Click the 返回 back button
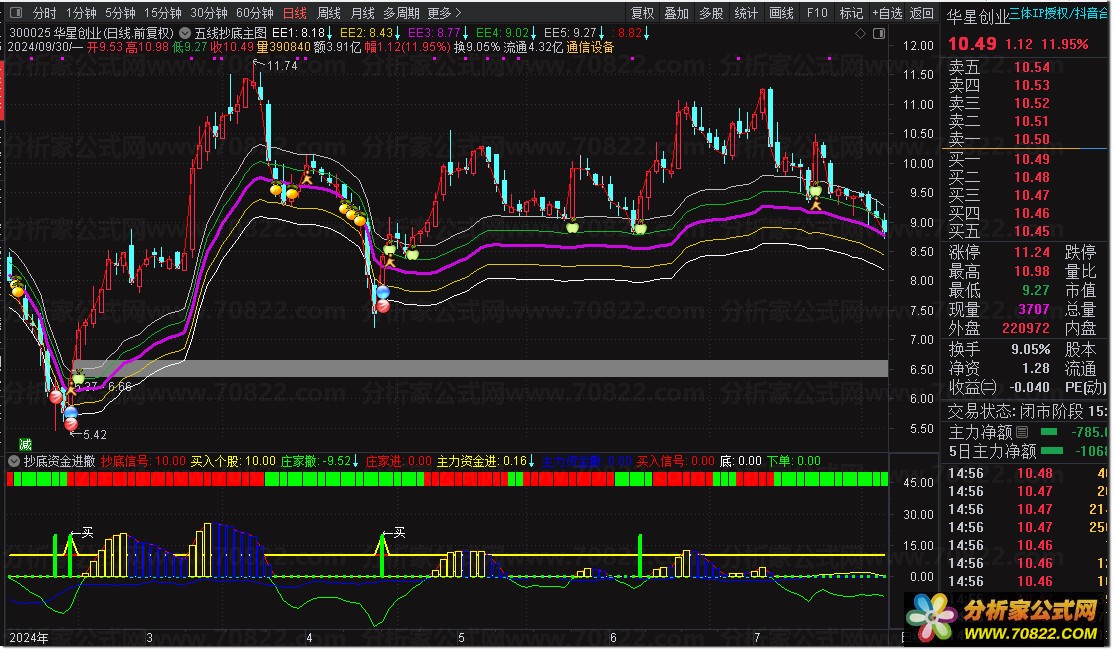1114x650 pixels. point(921,13)
